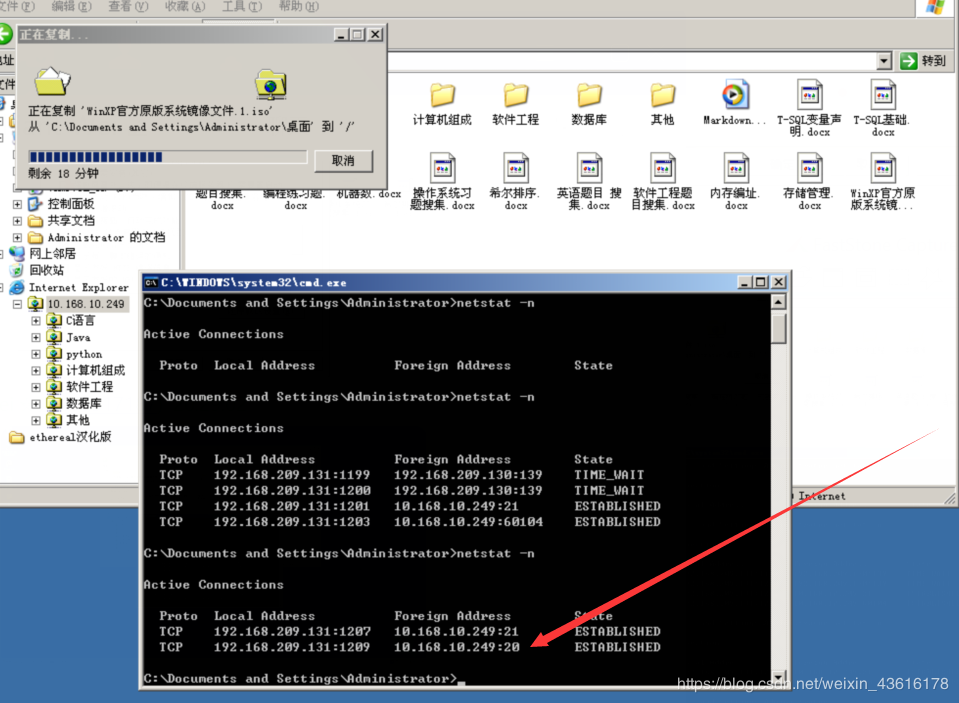
Task: Expand 数据库 node in folder tree
Action: click(35, 403)
